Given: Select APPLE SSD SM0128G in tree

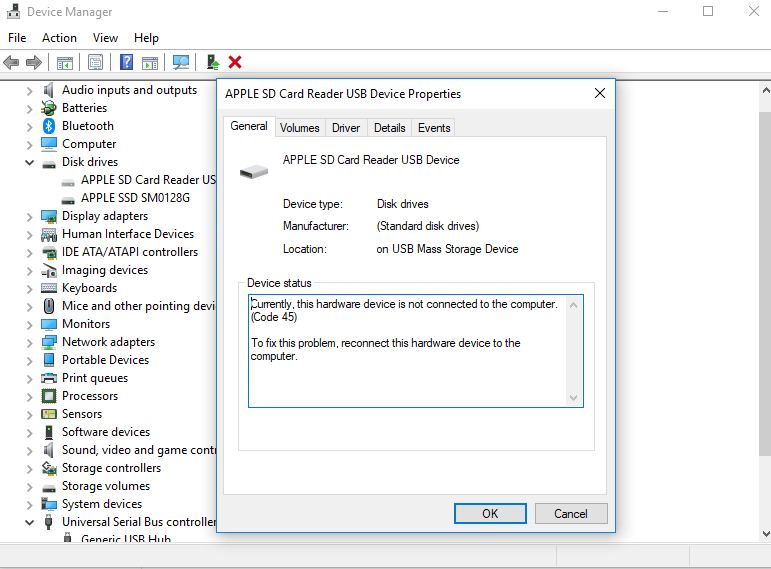Looking at the screenshot, I should (x=135, y=198).
